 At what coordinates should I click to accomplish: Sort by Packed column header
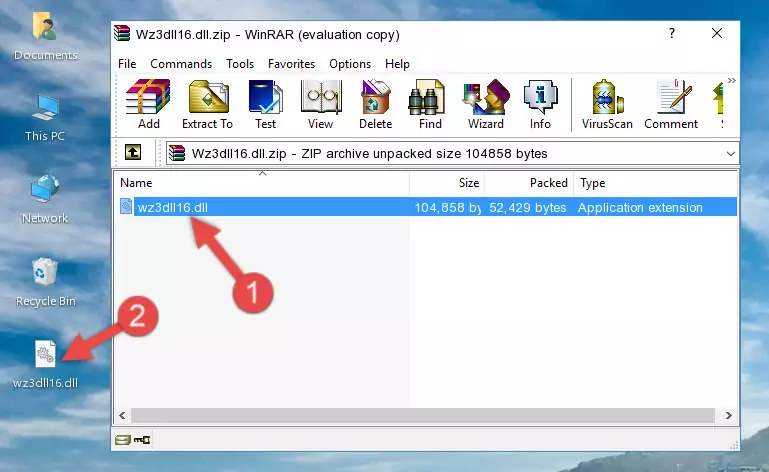click(529, 183)
